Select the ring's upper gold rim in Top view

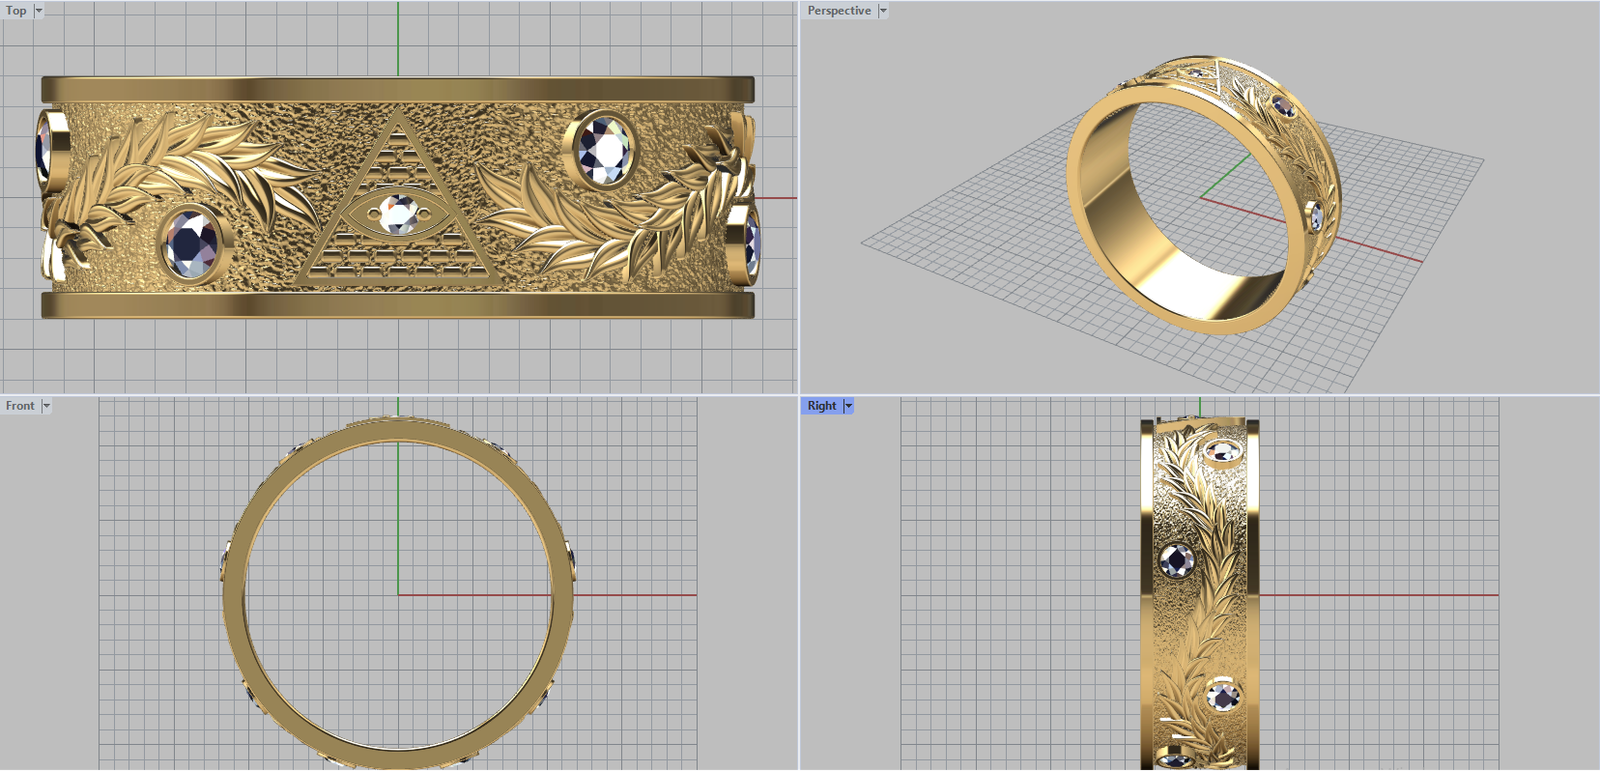(398, 89)
